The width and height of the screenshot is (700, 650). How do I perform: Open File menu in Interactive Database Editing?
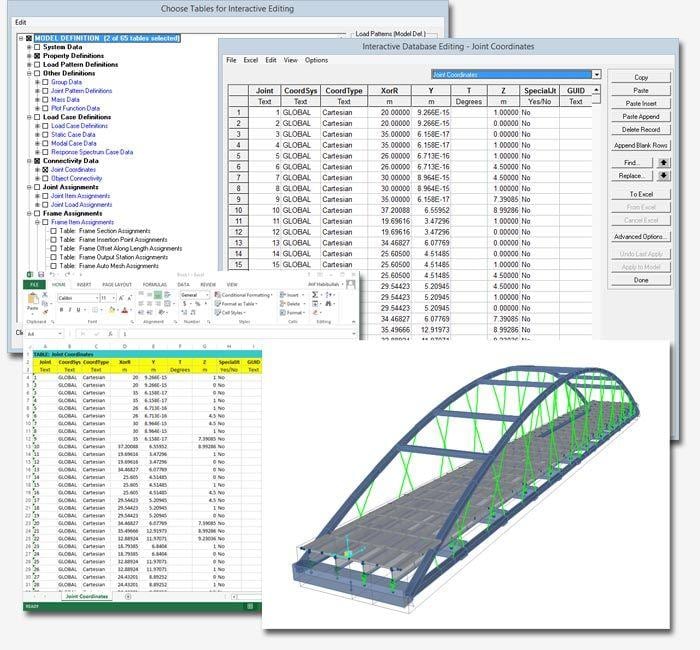(x=231, y=60)
